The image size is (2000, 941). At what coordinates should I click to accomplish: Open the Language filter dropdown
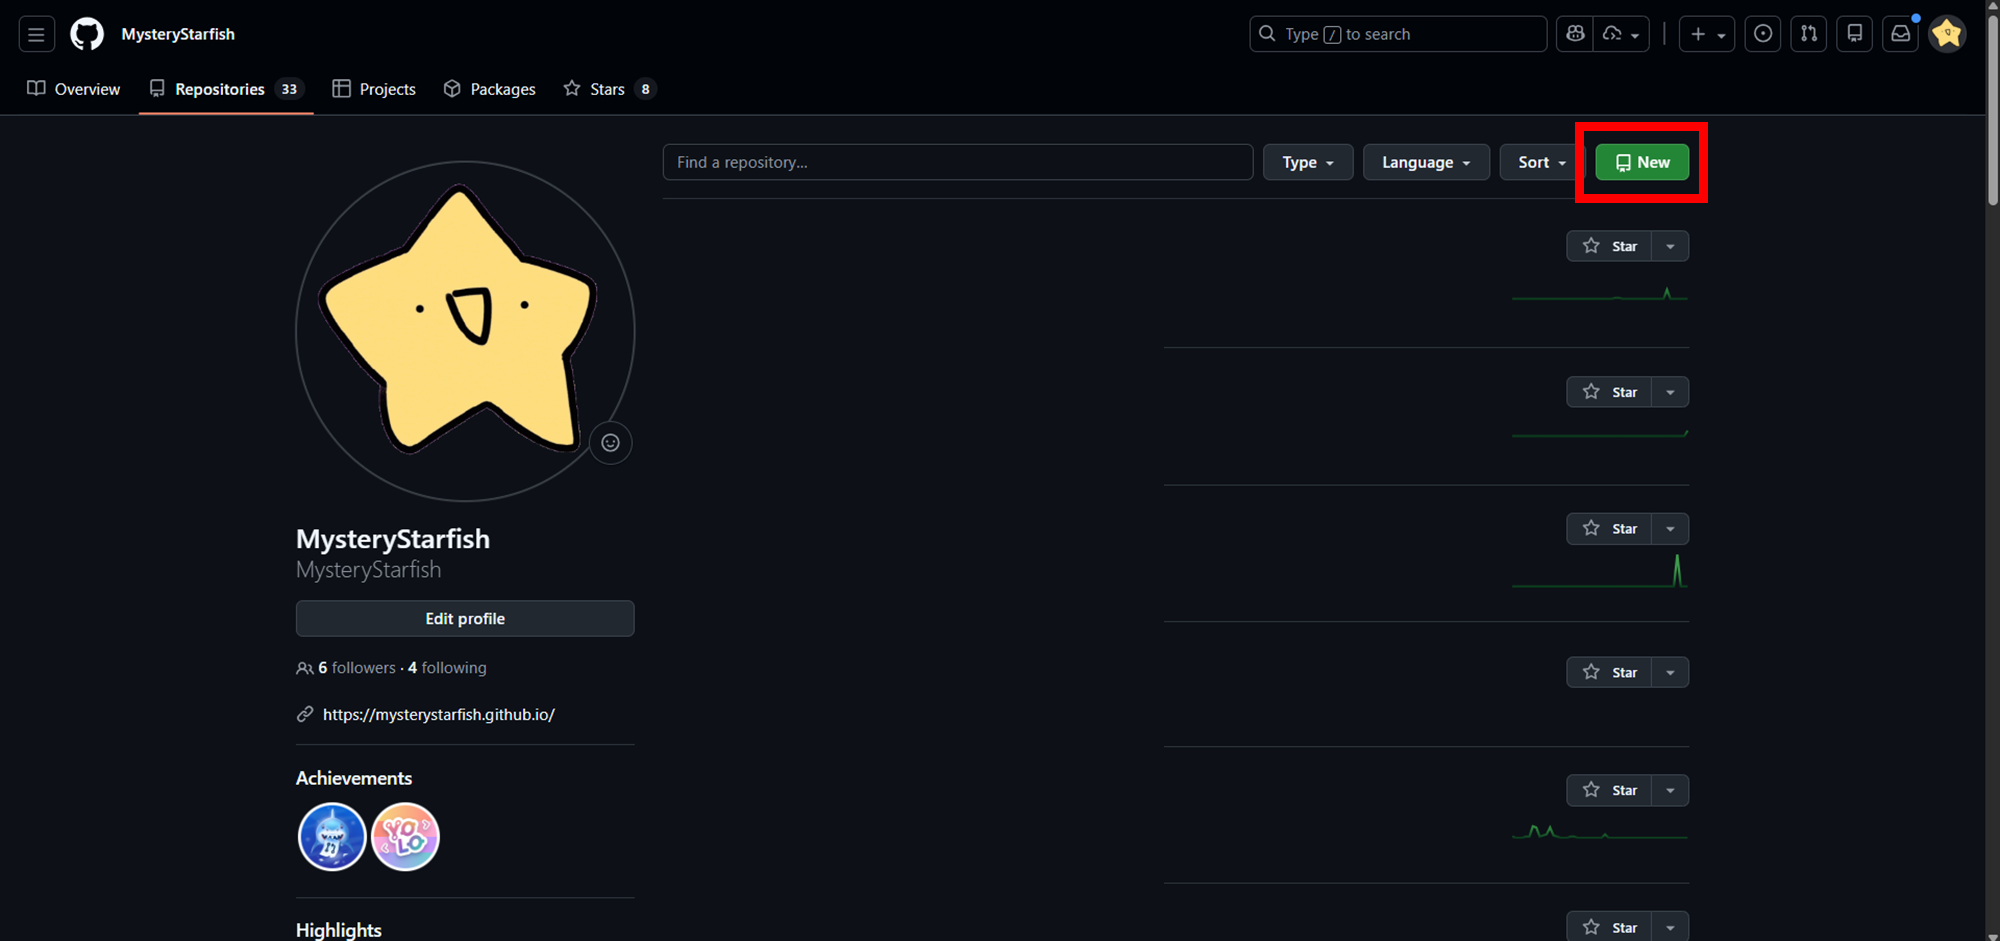pos(1425,162)
